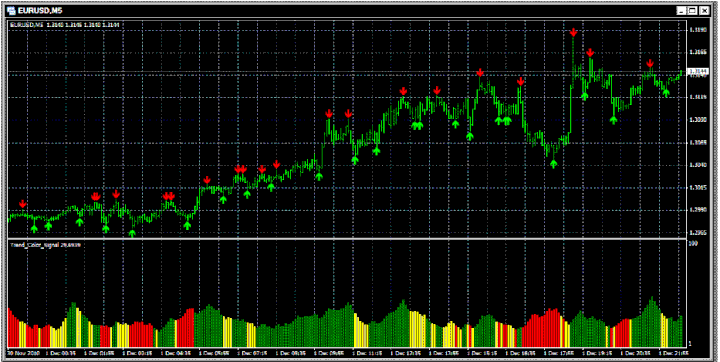Select the lowest green arrow under the late trough
Image resolution: width=720 pixels, height=362 pixels.
point(553,164)
